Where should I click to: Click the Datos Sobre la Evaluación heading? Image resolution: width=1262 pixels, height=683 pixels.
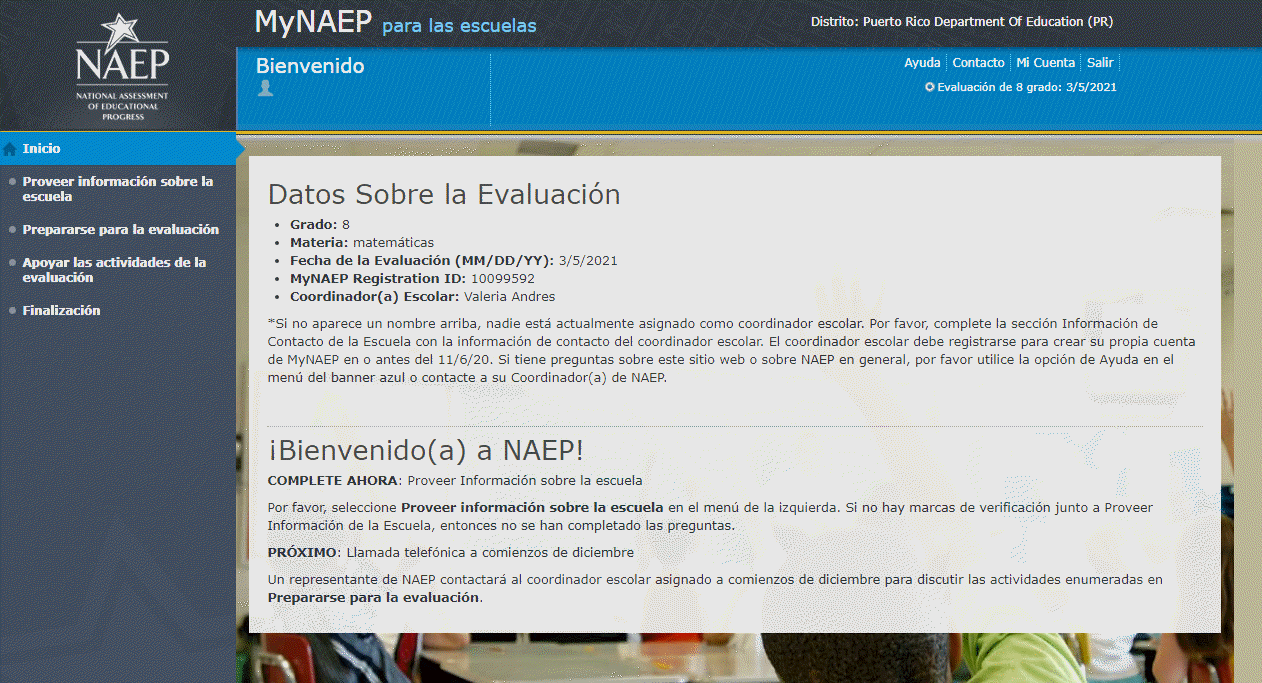pyautogui.click(x=444, y=194)
